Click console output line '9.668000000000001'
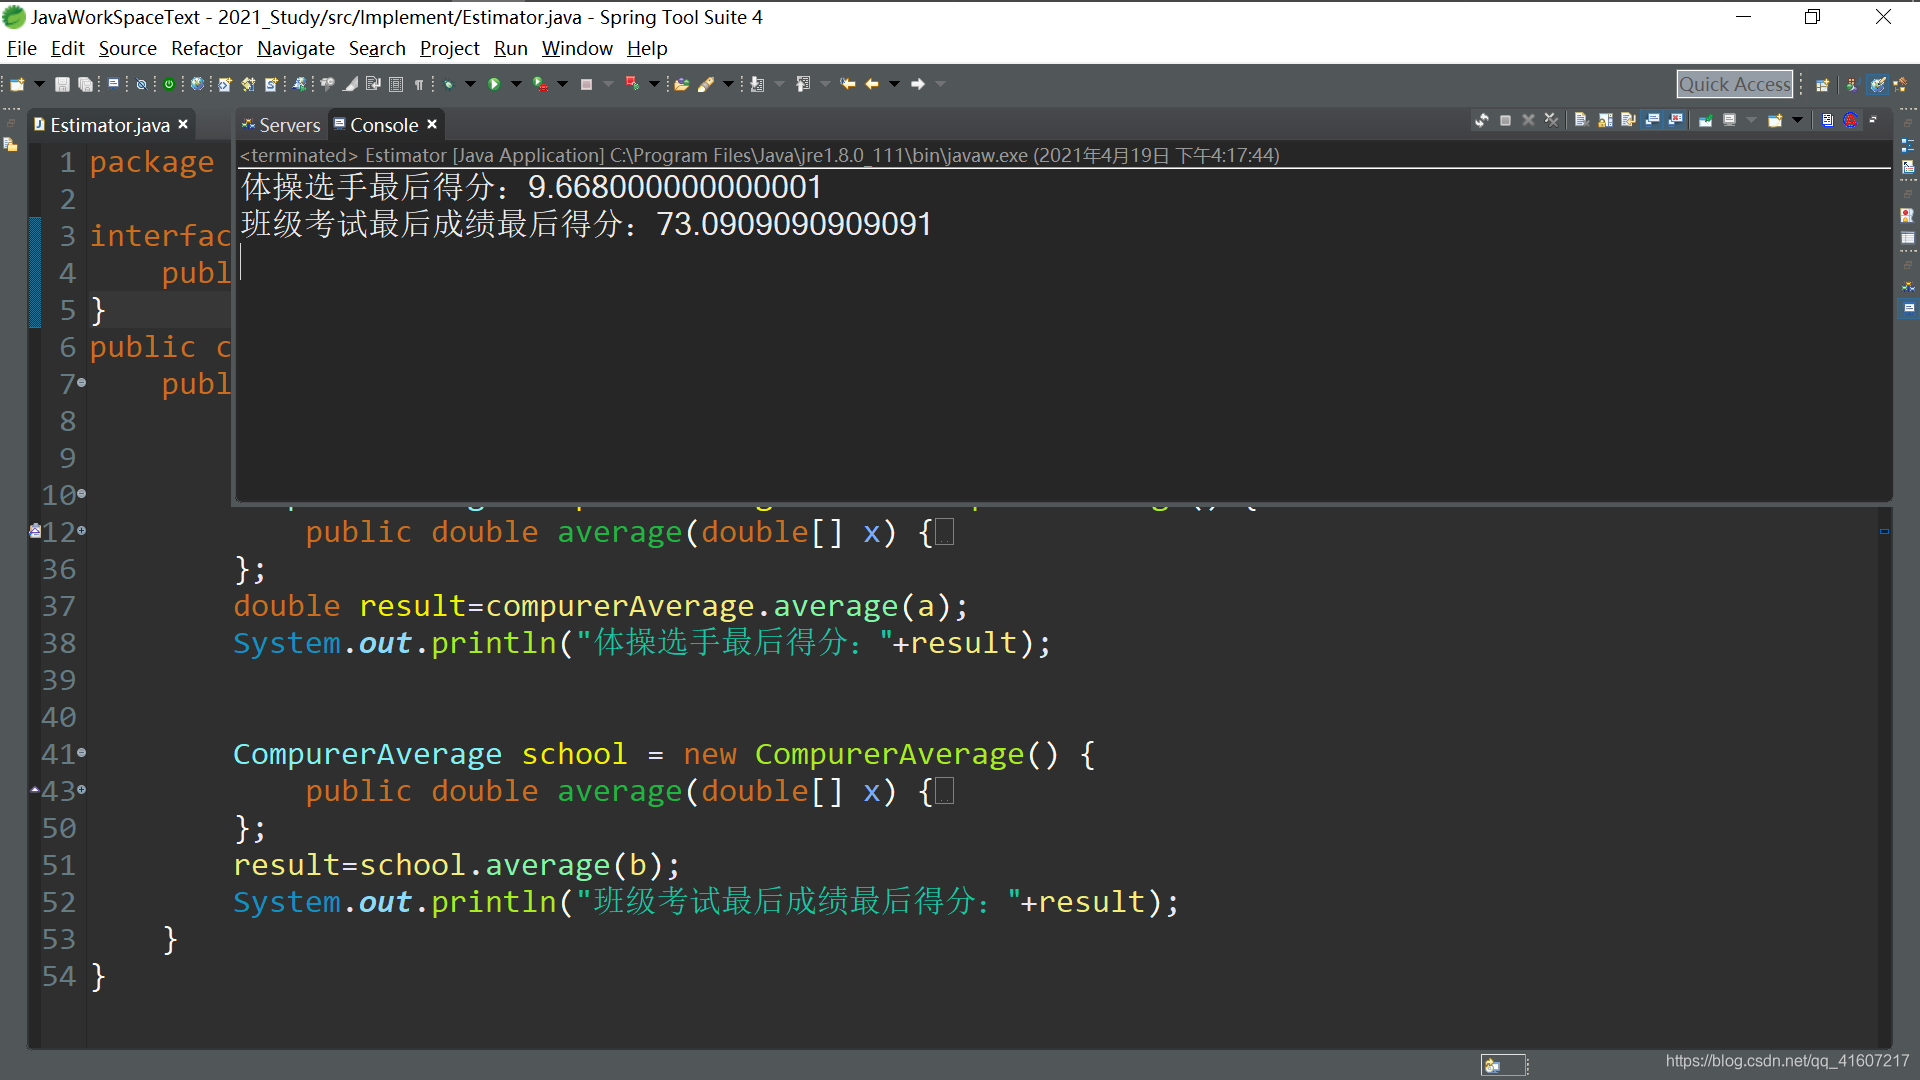This screenshot has height=1080, width=1920. point(675,187)
